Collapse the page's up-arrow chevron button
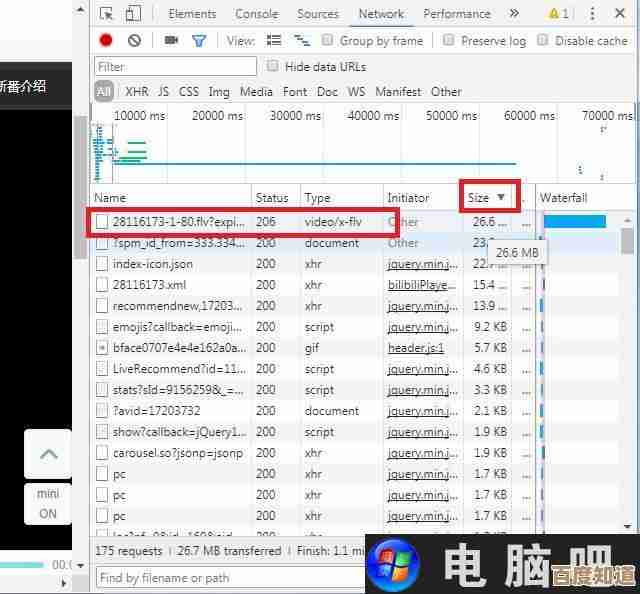Image resolution: width=640 pixels, height=594 pixels. pos(48,454)
